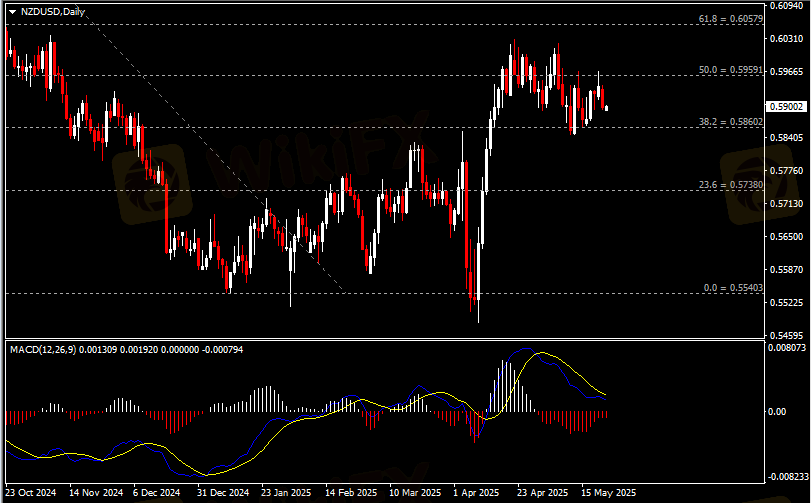Click the 10 Mar 2025 date marker
This screenshot has height=503, width=811.
414,493
